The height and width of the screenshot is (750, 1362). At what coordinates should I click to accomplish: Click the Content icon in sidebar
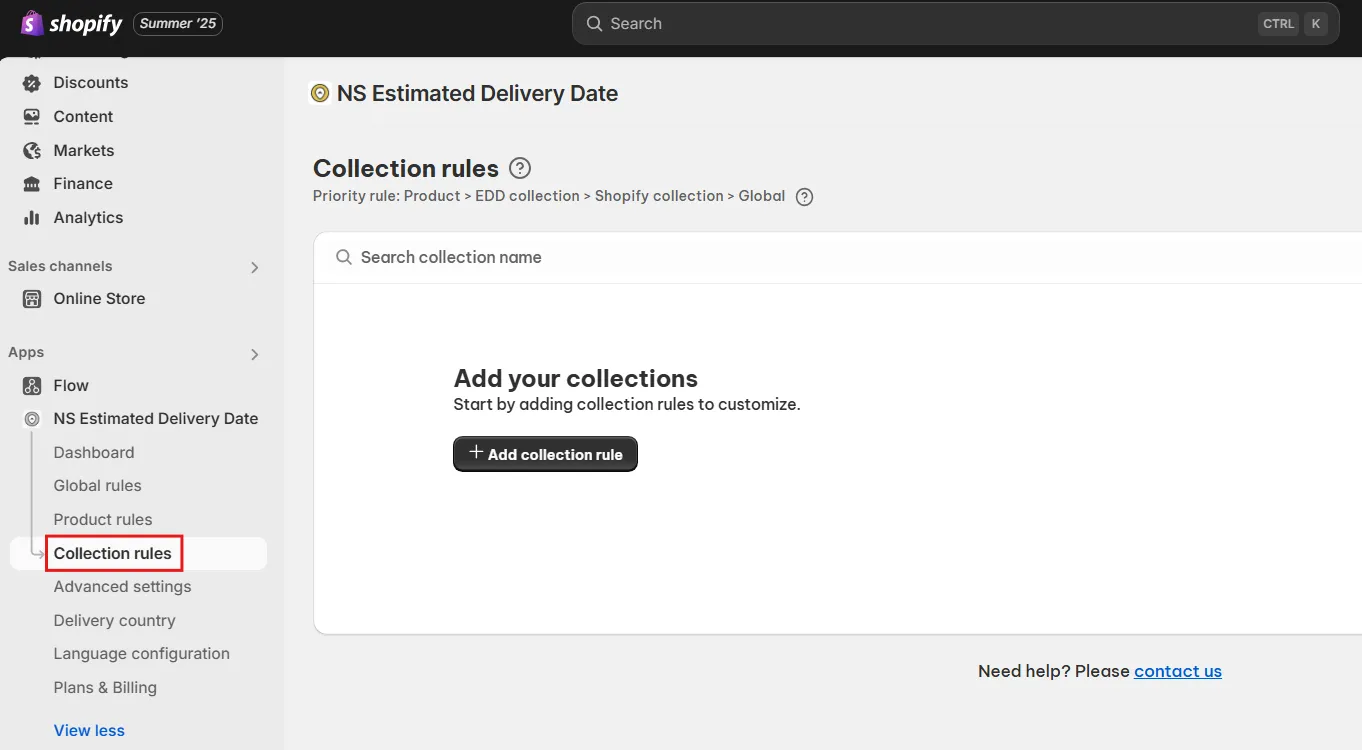coord(32,117)
